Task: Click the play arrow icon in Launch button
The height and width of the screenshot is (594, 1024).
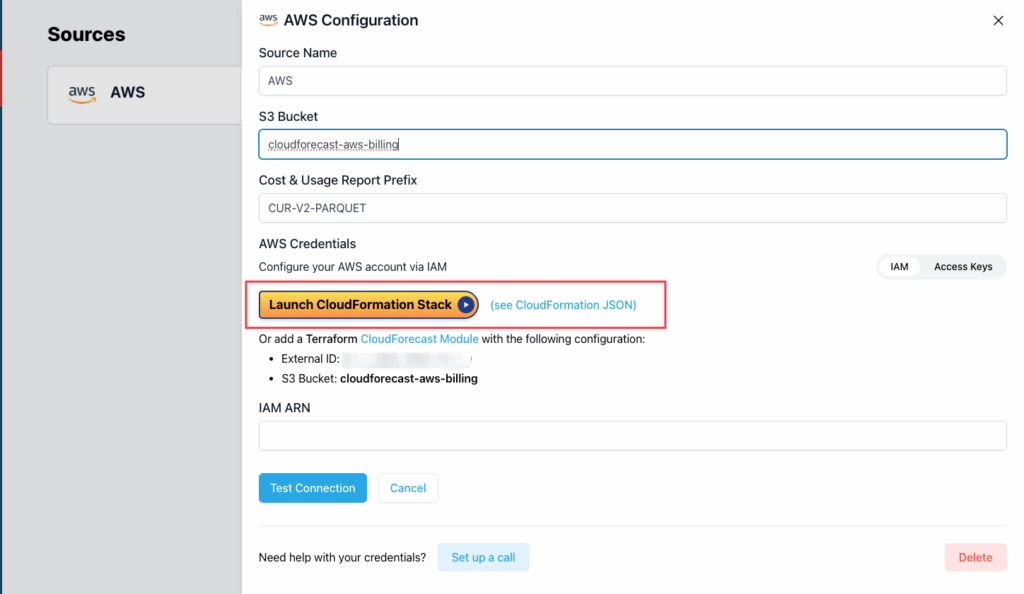Action: click(466, 305)
